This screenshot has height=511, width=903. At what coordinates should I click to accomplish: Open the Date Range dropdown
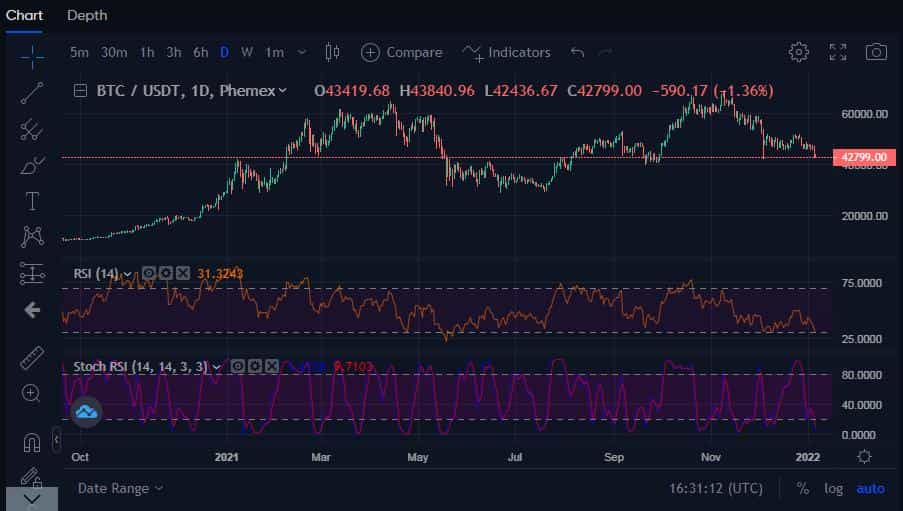click(x=120, y=489)
